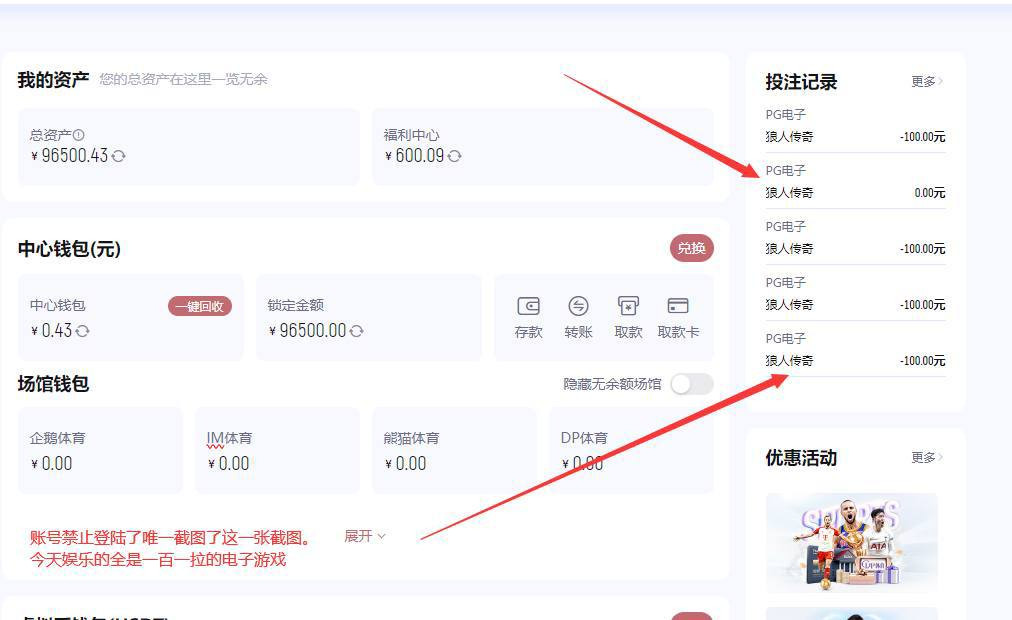Select the IM体育 venue wallet card
The width and height of the screenshot is (1012, 620).
[277, 451]
